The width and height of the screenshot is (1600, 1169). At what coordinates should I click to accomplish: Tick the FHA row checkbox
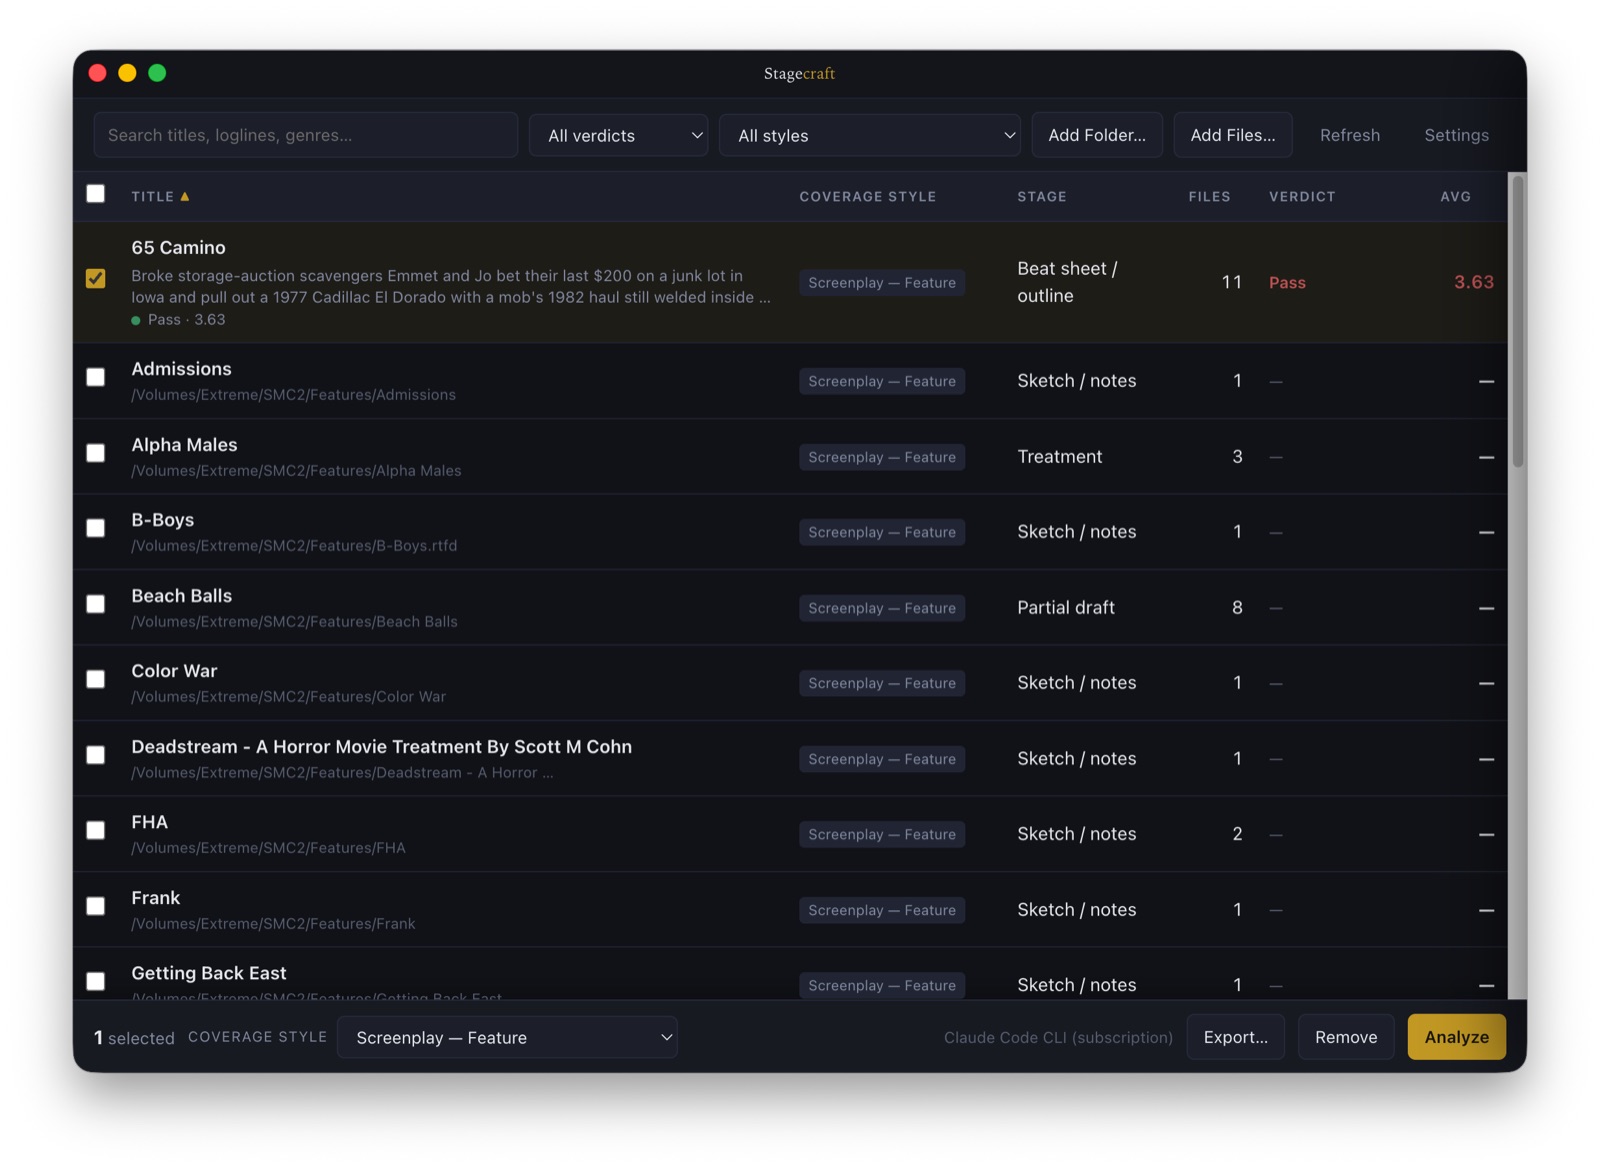(96, 830)
